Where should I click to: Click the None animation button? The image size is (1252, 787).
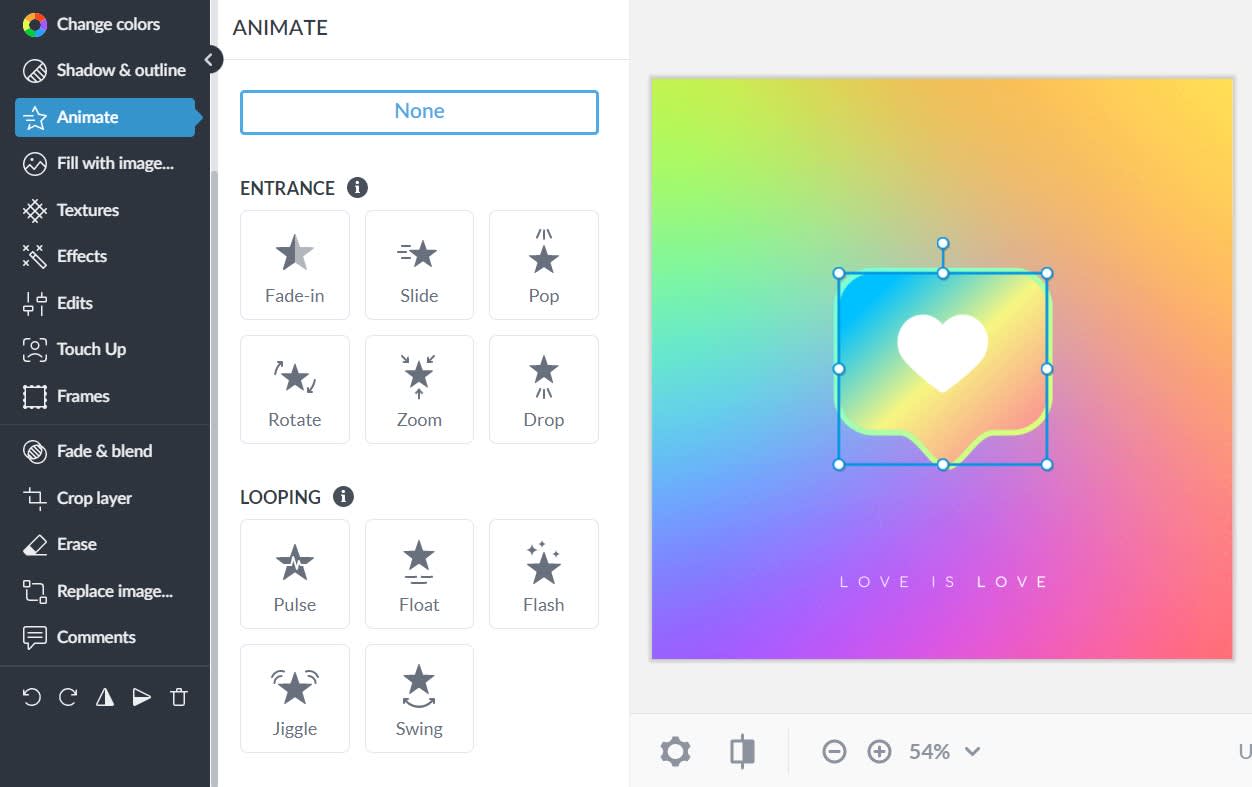click(x=419, y=112)
